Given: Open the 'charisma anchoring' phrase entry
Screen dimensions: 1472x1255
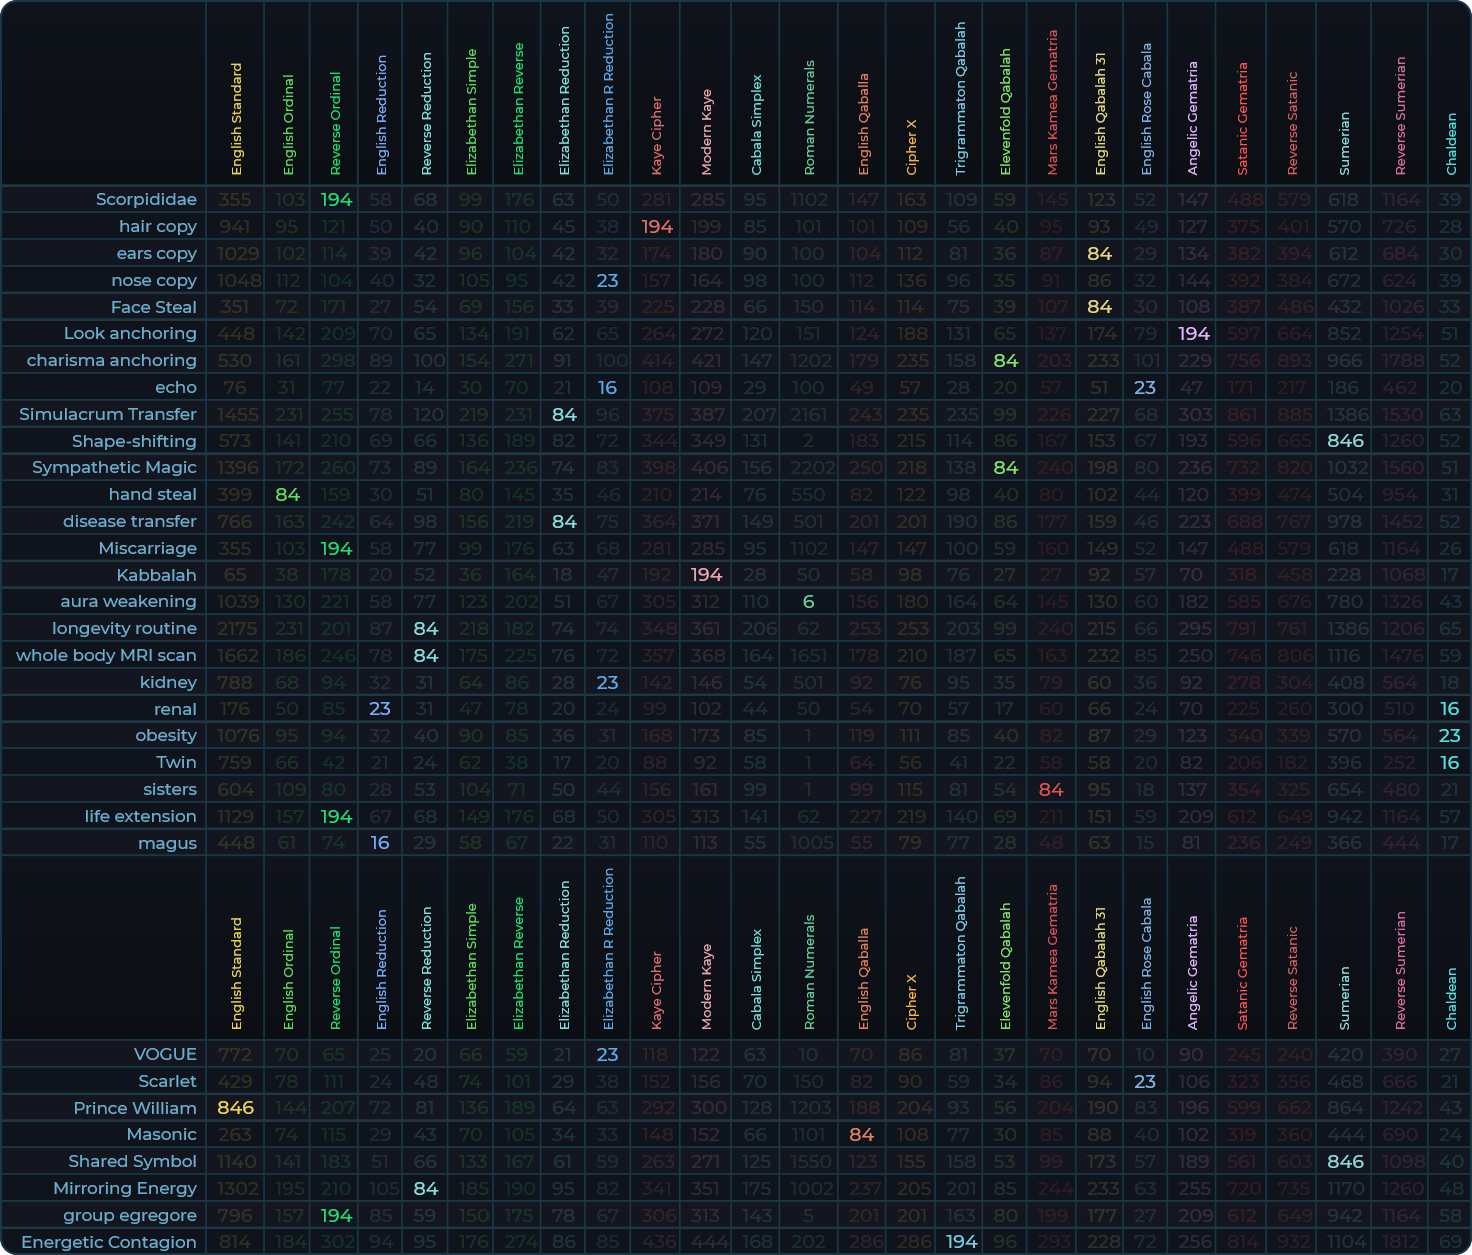Looking at the screenshot, I should (x=111, y=360).
